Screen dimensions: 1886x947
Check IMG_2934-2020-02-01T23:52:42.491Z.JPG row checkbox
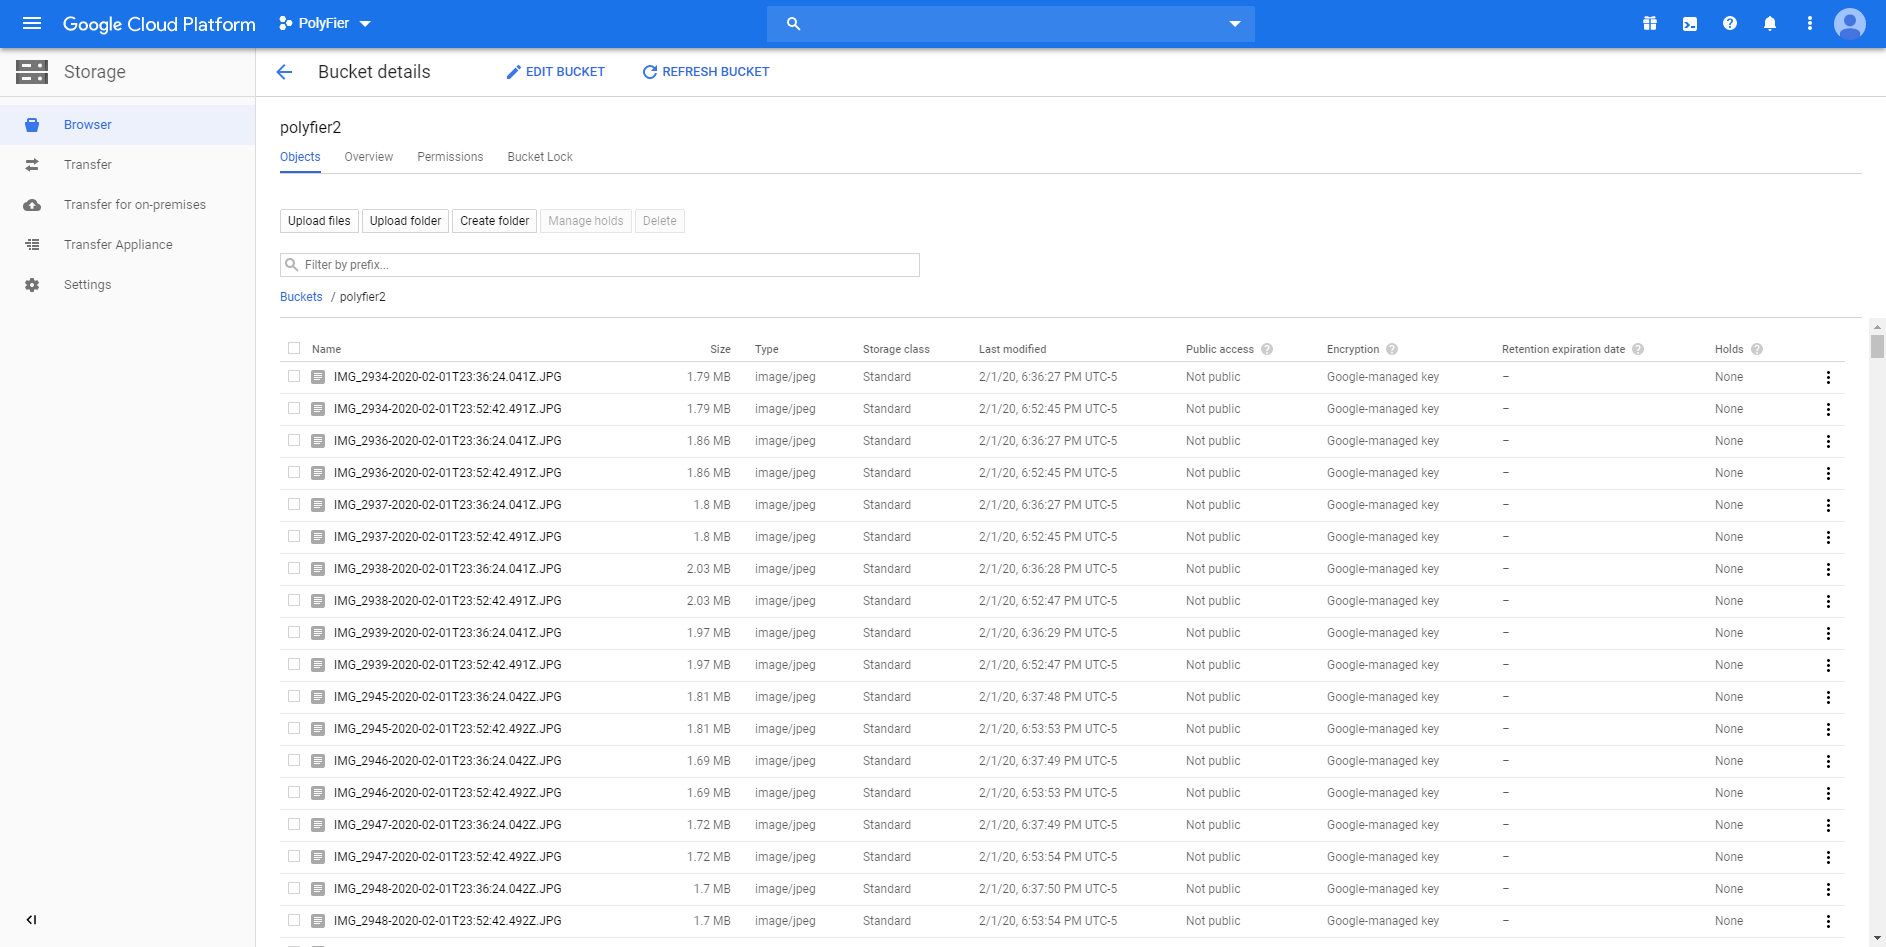pos(294,408)
